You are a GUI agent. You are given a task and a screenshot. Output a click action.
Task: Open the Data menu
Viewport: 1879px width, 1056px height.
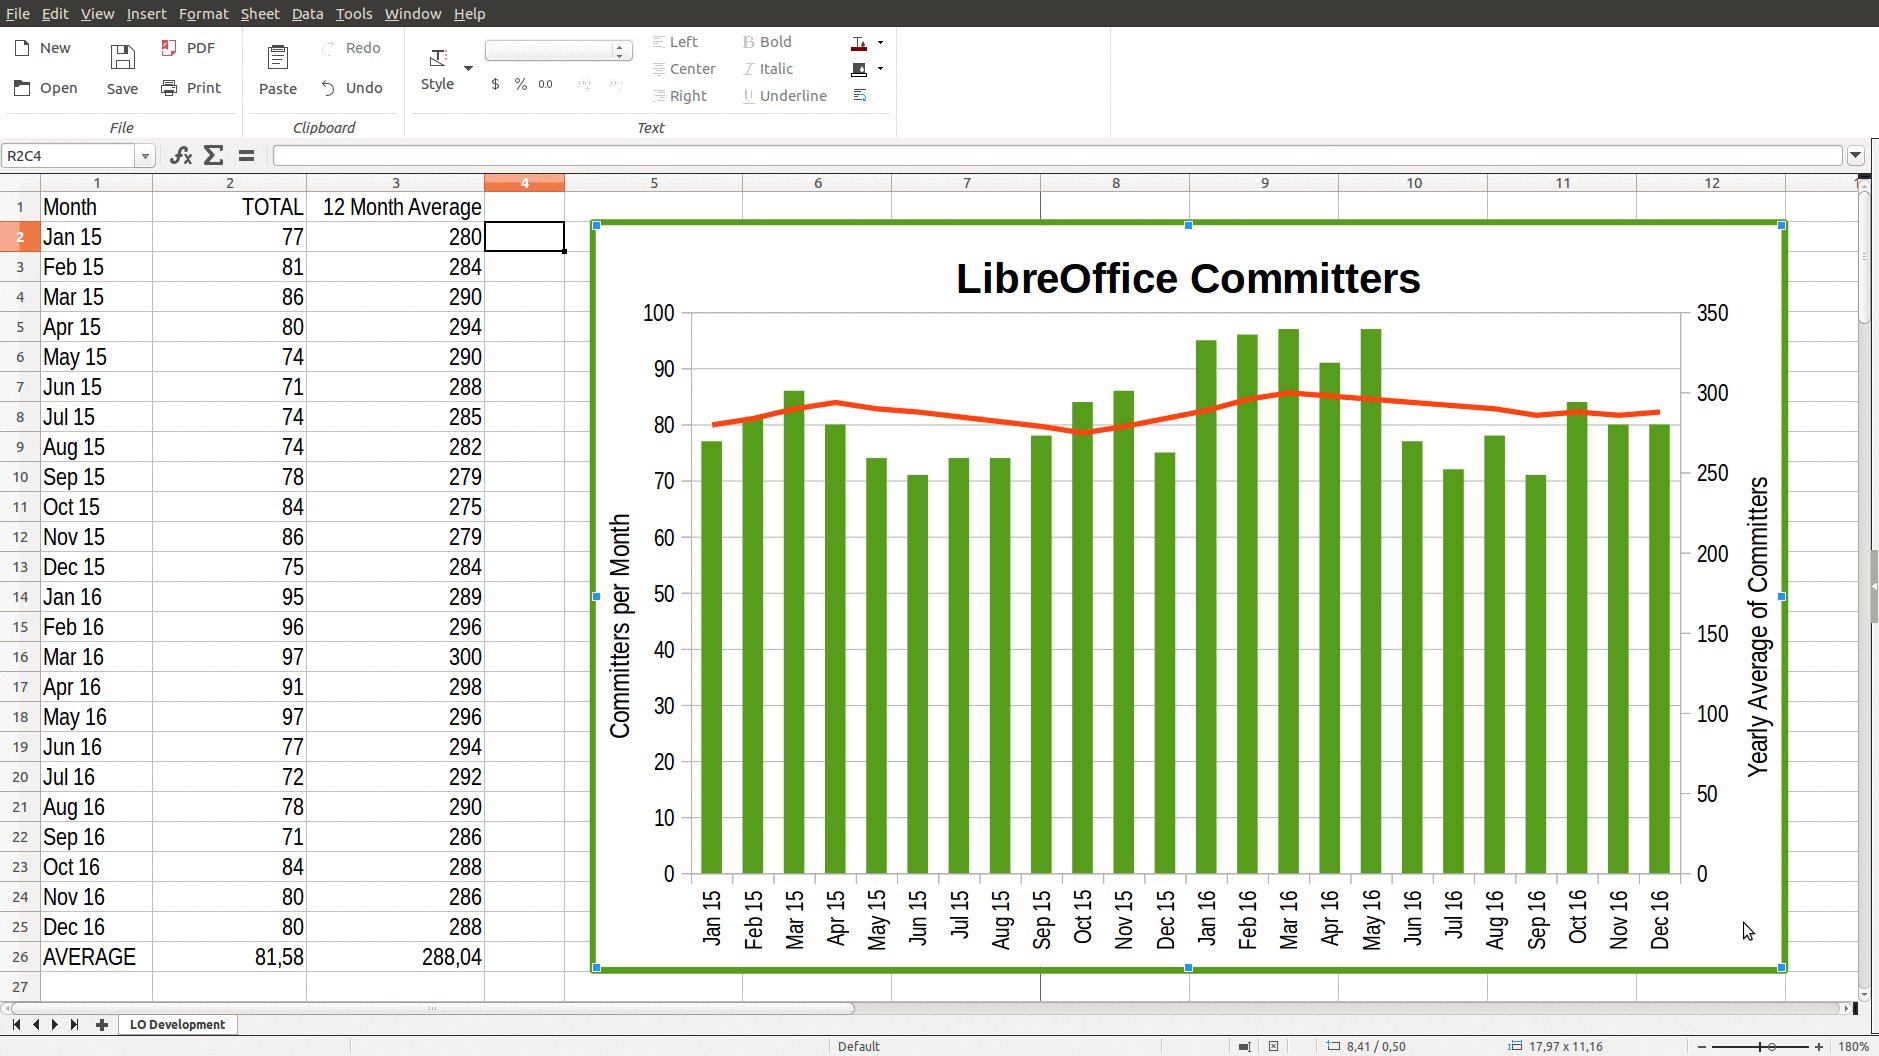coord(307,13)
